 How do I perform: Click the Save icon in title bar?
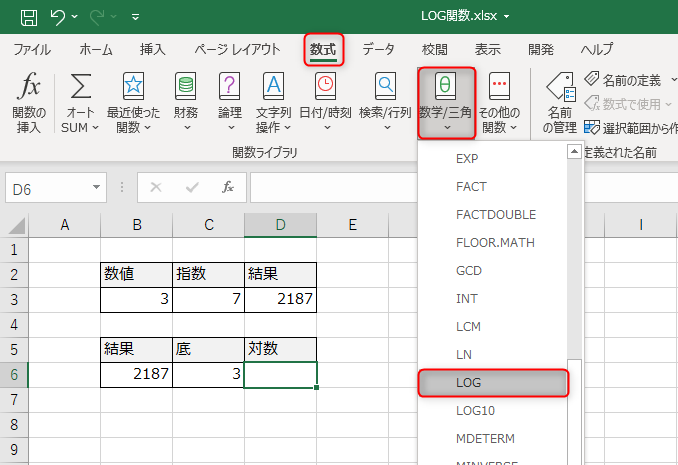pyautogui.click(x=29, y=16)
